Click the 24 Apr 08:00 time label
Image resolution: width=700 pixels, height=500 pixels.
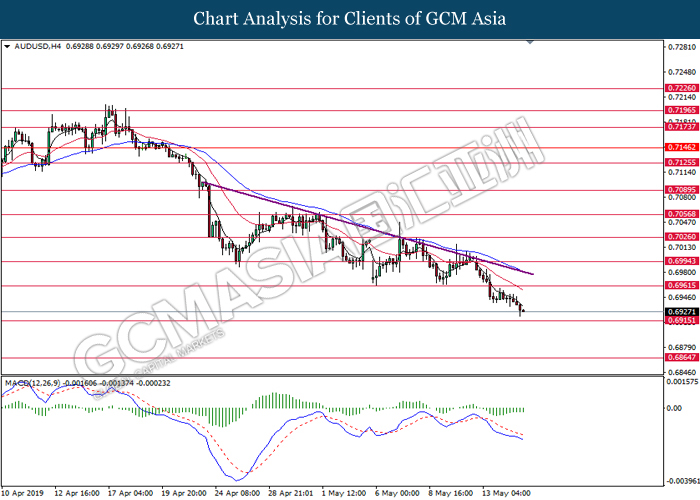pos(238,493)
